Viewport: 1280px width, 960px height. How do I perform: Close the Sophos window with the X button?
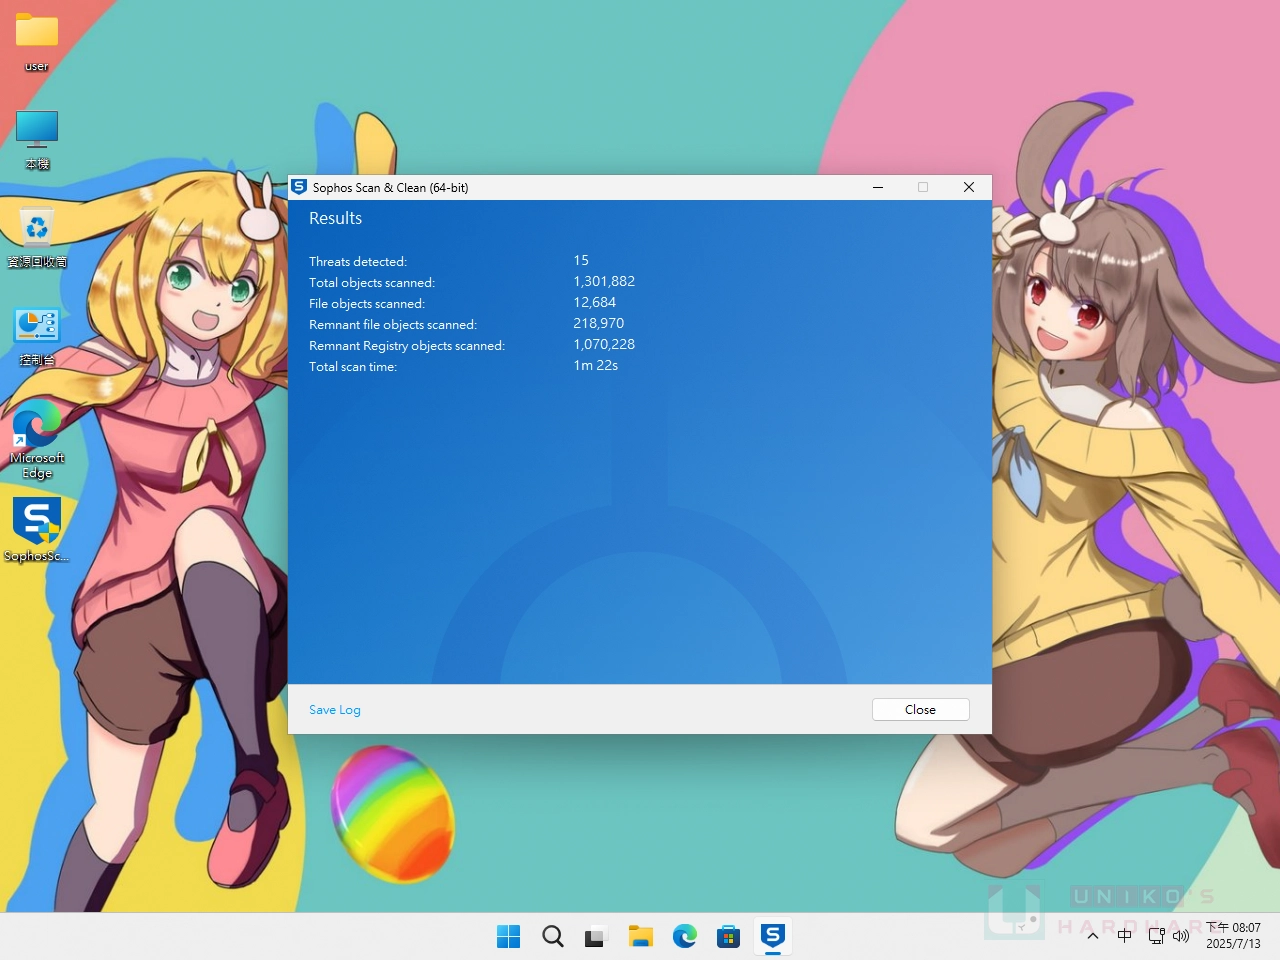pos(968,187)
